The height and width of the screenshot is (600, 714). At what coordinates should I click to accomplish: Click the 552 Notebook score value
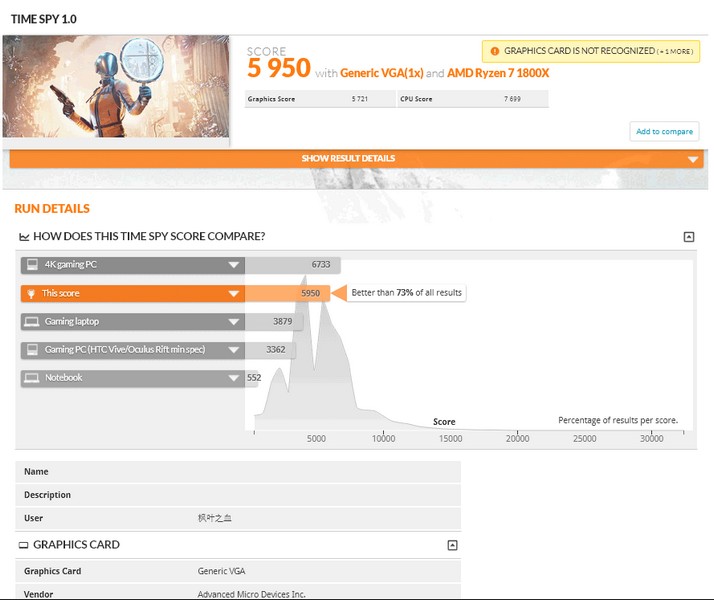pyautogui.click(x=254, y=378)
